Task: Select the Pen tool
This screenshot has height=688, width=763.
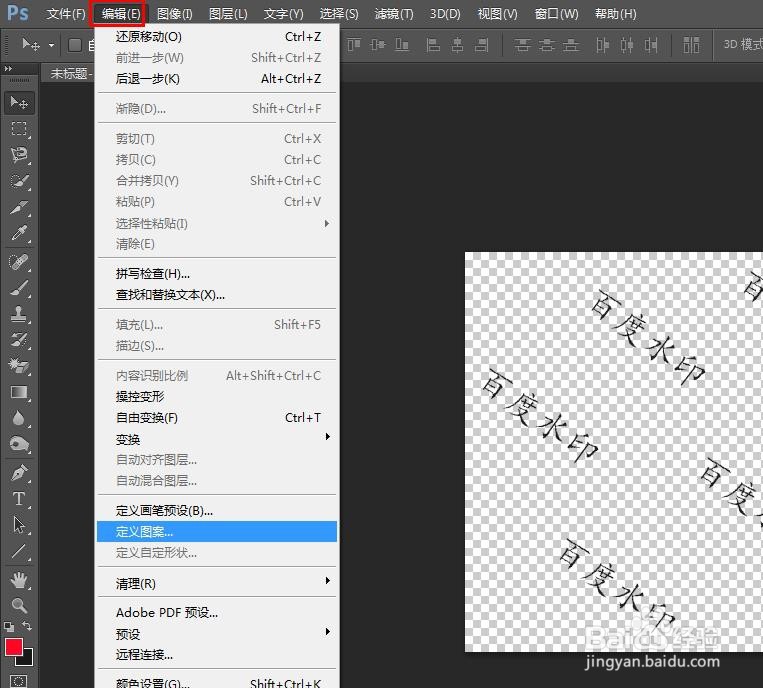Action: [x=19, y=472]
